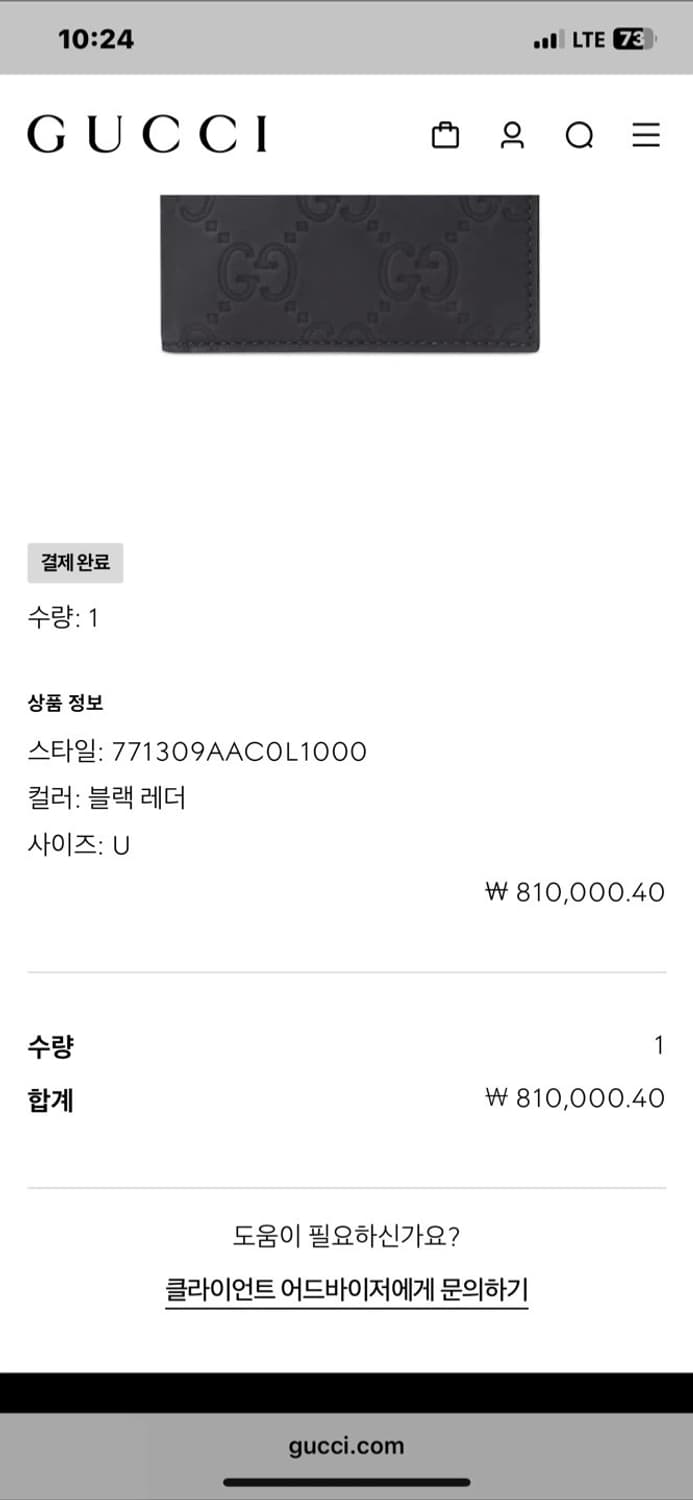
Task: Click the 클라이언트 어드바이저에게 문의하기 link
Action: (346, 1290)
